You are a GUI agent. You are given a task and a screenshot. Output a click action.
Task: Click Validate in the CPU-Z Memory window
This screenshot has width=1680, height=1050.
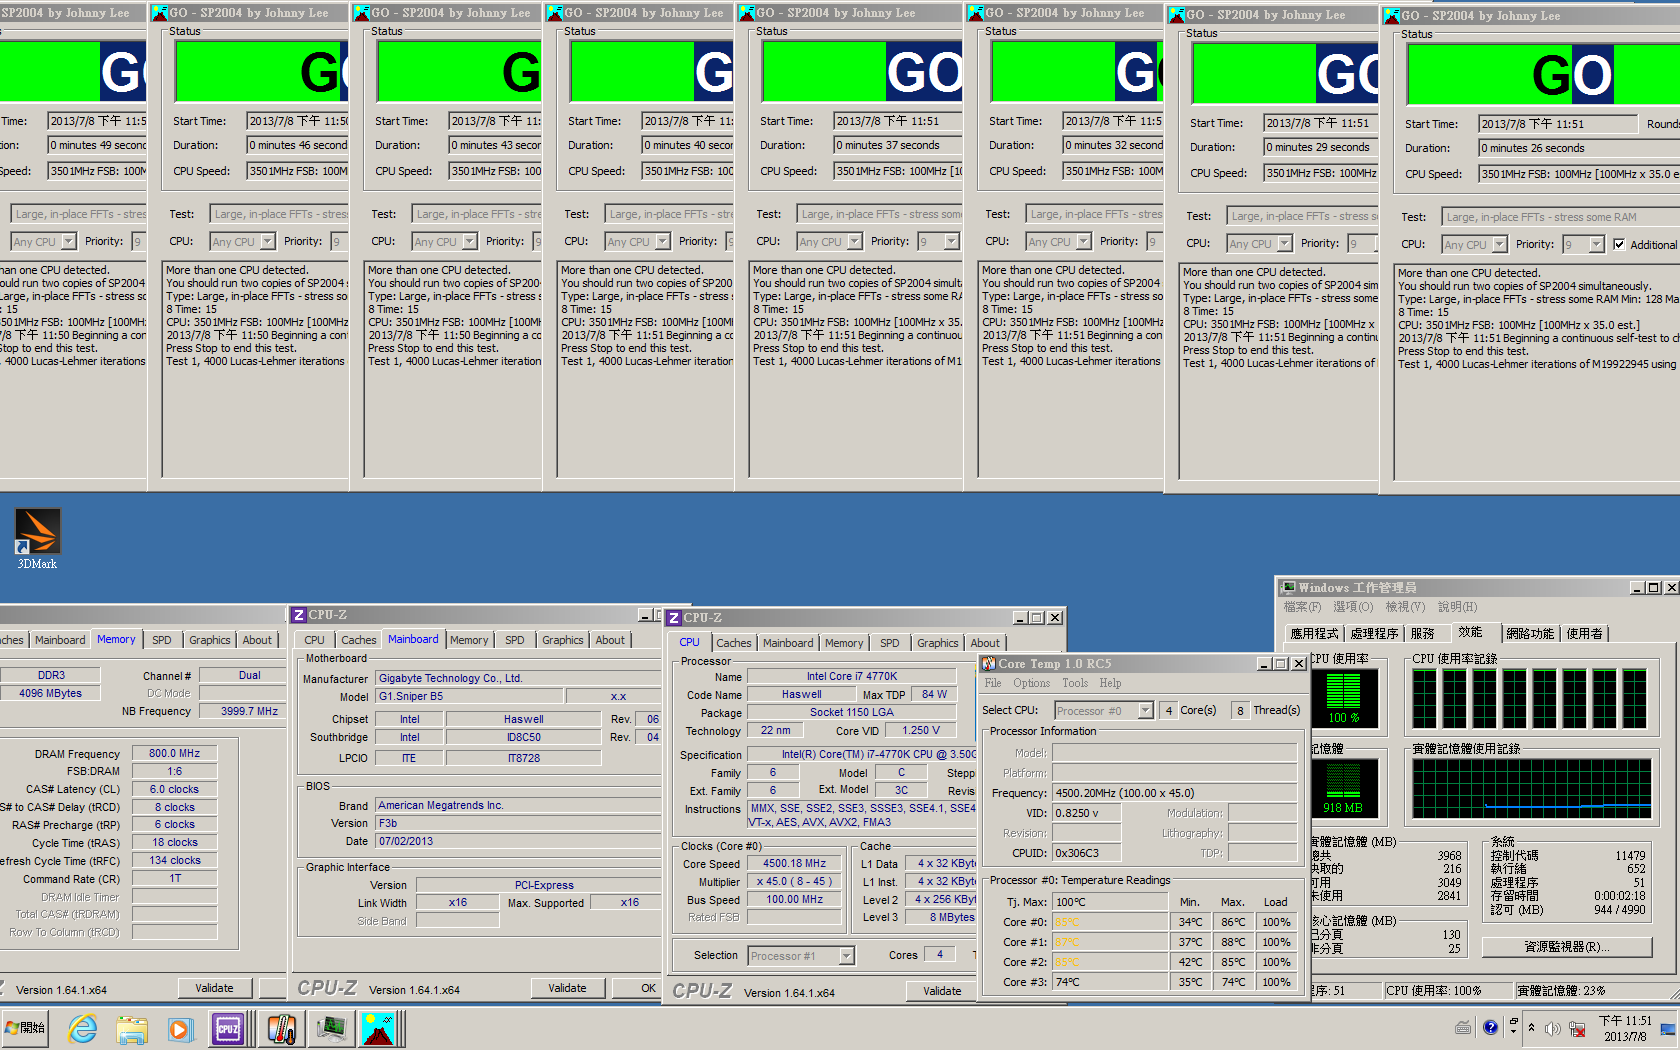point(214,988)
